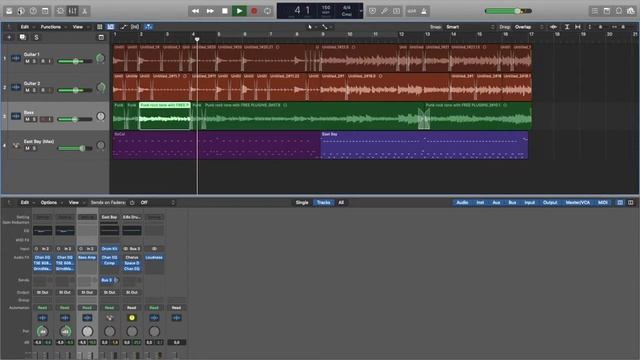Click the Duplicate Track icon
This screenshot has width=640, height=360.
point(22,37)
